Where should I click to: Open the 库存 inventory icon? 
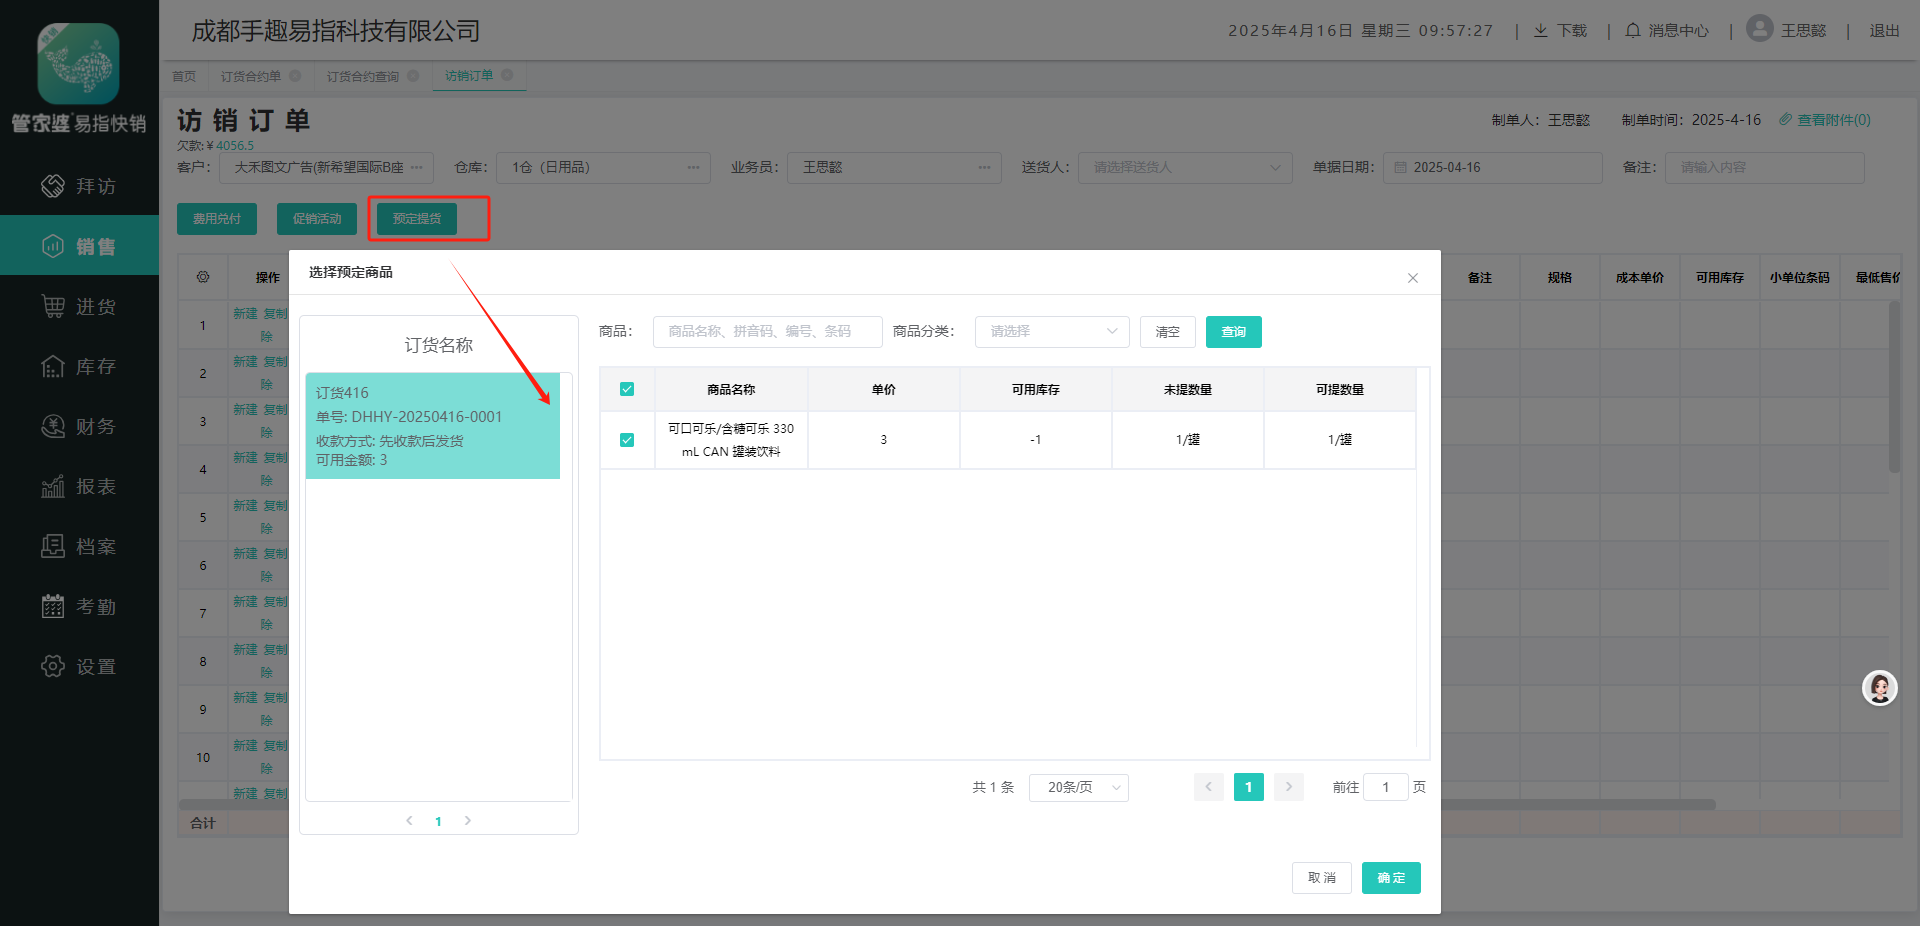click(53, 366)
